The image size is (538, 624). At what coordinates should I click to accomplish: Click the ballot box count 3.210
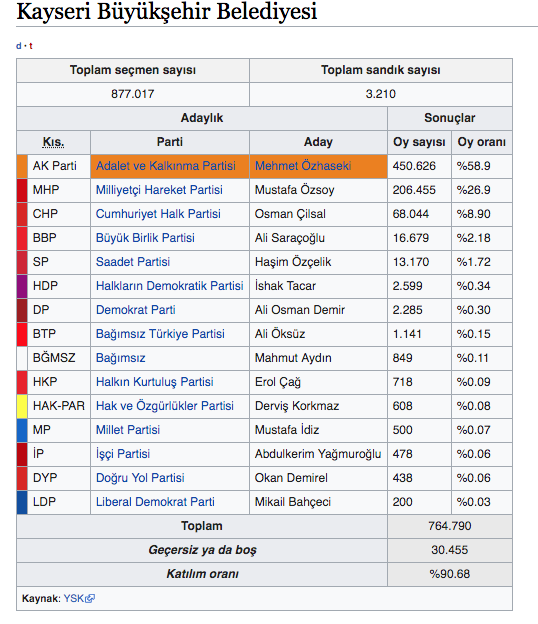click(x=381, y=94)
